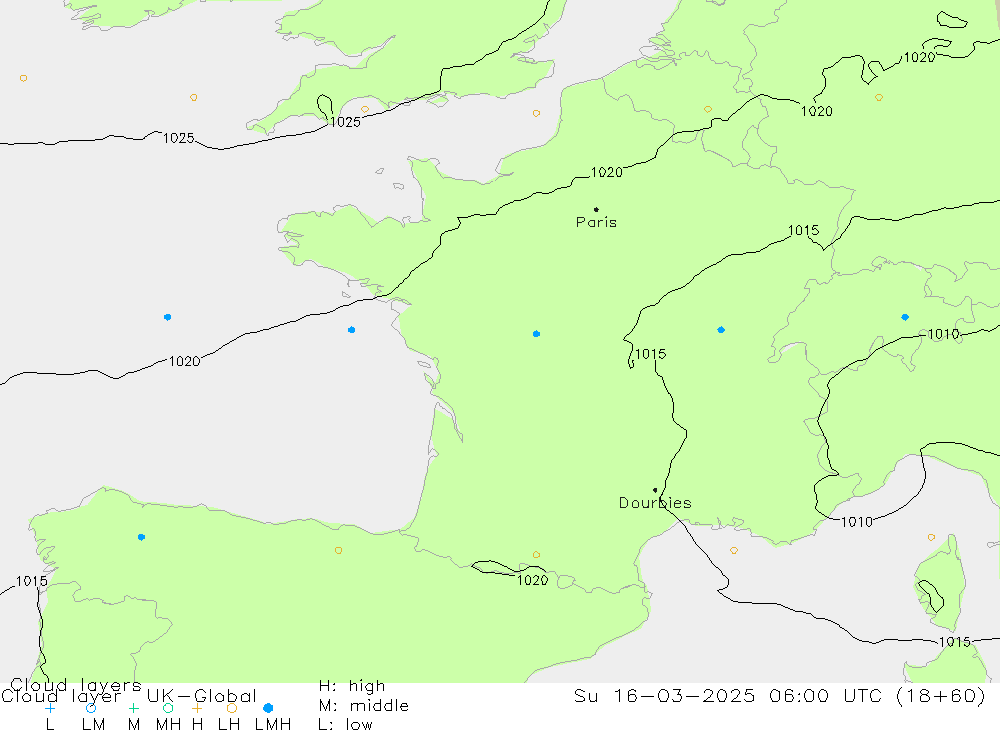The image size is (1000, 733).
Task: Click the Paris city label
Action: pos(596,222)
